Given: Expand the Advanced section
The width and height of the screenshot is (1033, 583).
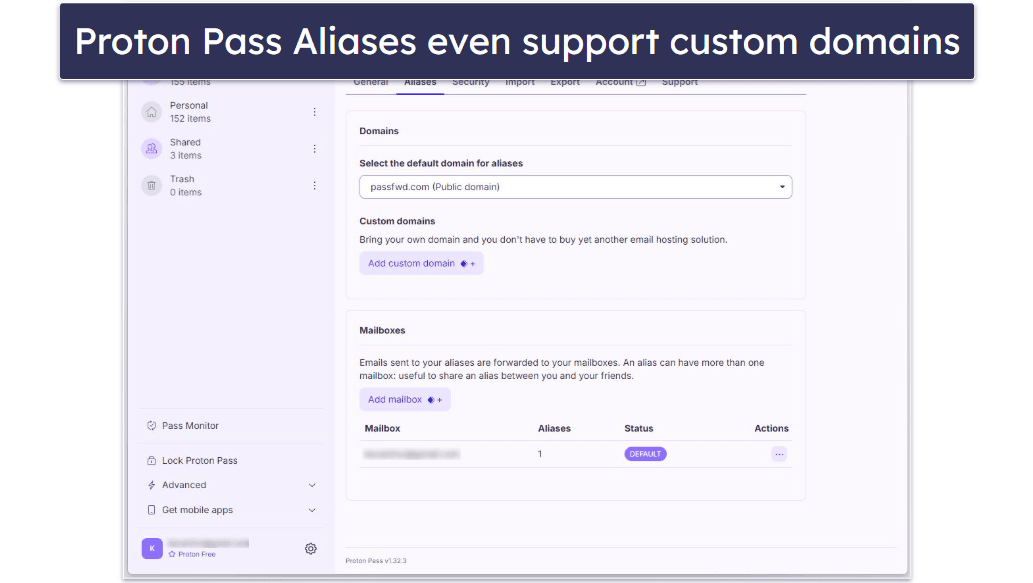Looking at the screenshot, I should click(232, 485).
